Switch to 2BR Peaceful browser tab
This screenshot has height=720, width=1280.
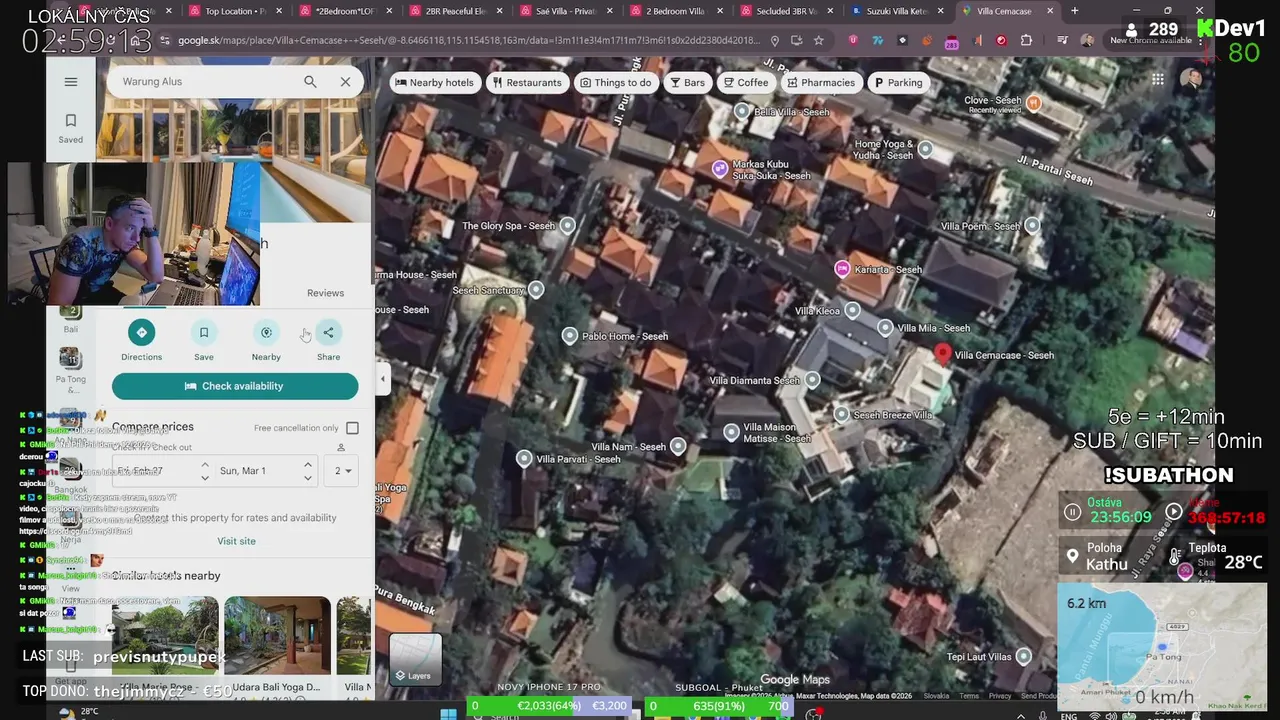[x=455, y=11]
